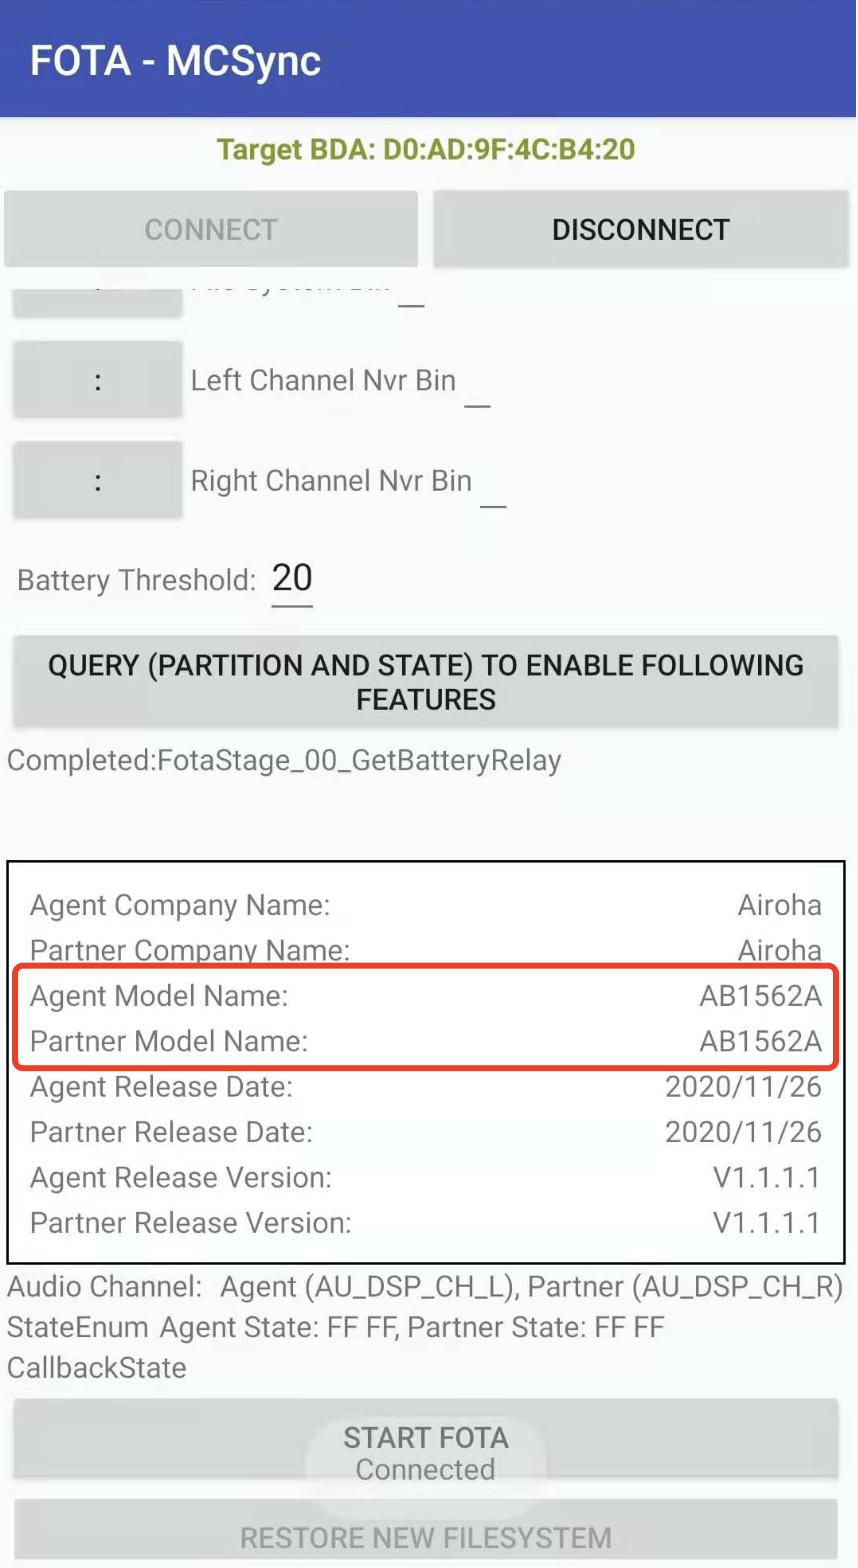Tap the Partner Model Name label
Screen dimensions: 858x1568
[x=169, y=1042]
